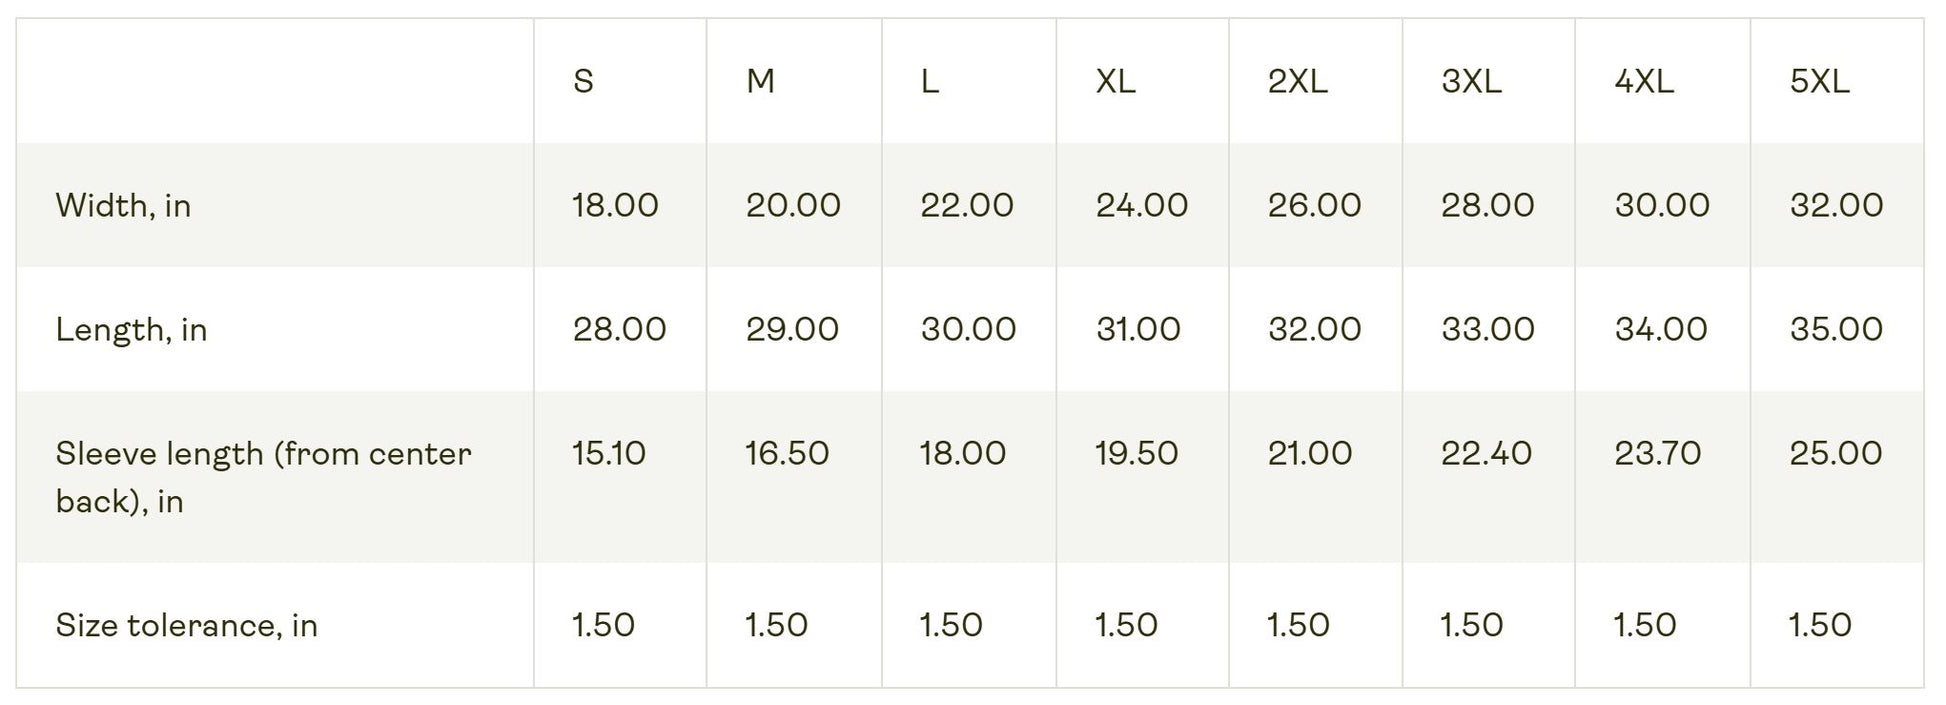This screenshot has height=705, width=1946.
Task: Click the S size column header
Action: click(584, 81)
